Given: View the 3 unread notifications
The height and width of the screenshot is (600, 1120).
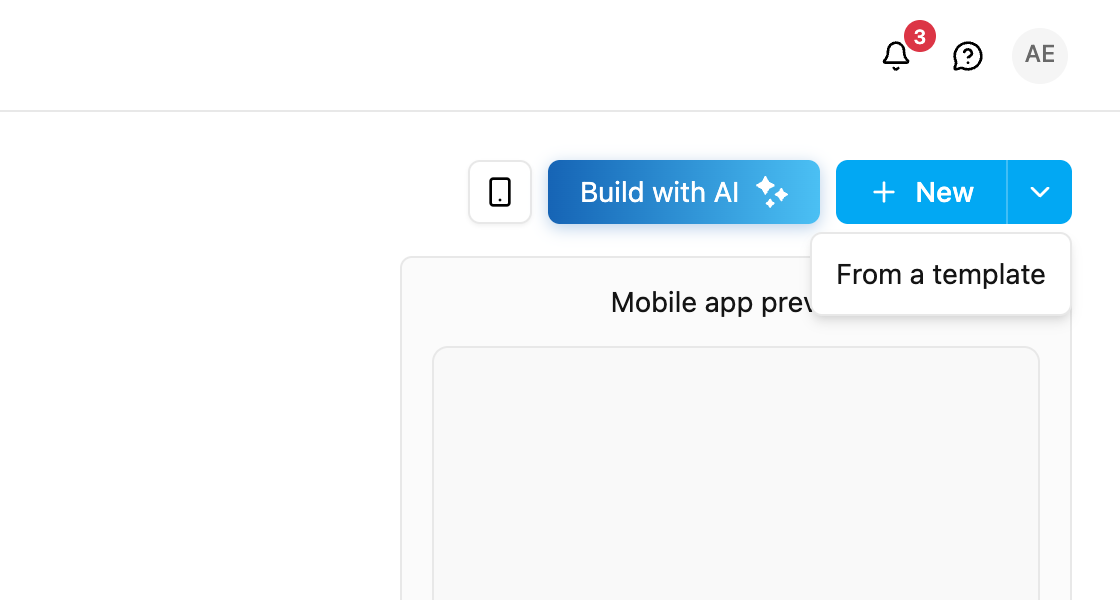Looking at the screenshot, I should point(896,56).
